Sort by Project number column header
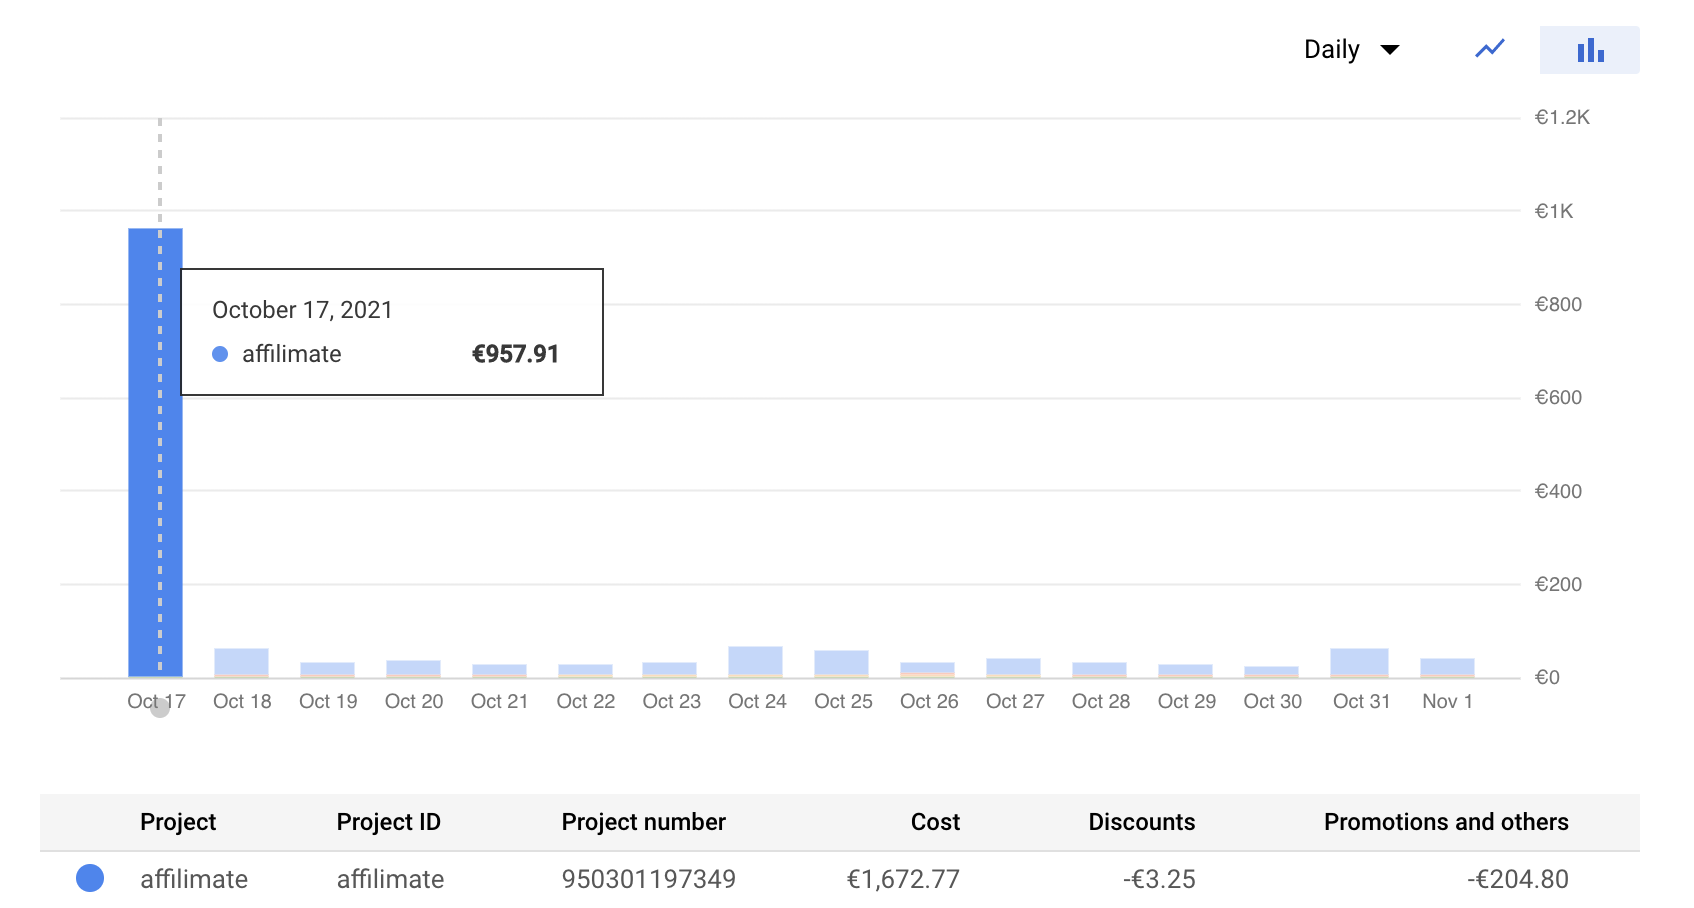This screenshot has height=908, width=1694. click(643, 822)
